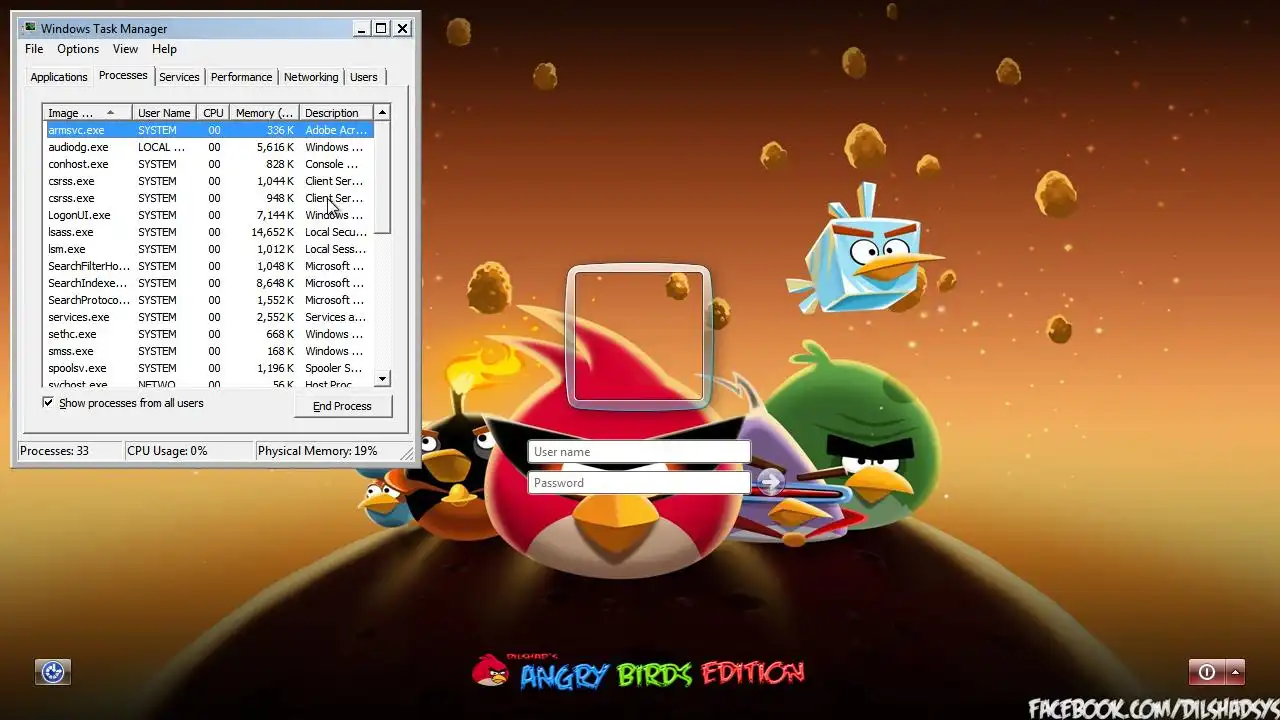Click the Task Manager resize grip corner

click(x=407, y=454)
